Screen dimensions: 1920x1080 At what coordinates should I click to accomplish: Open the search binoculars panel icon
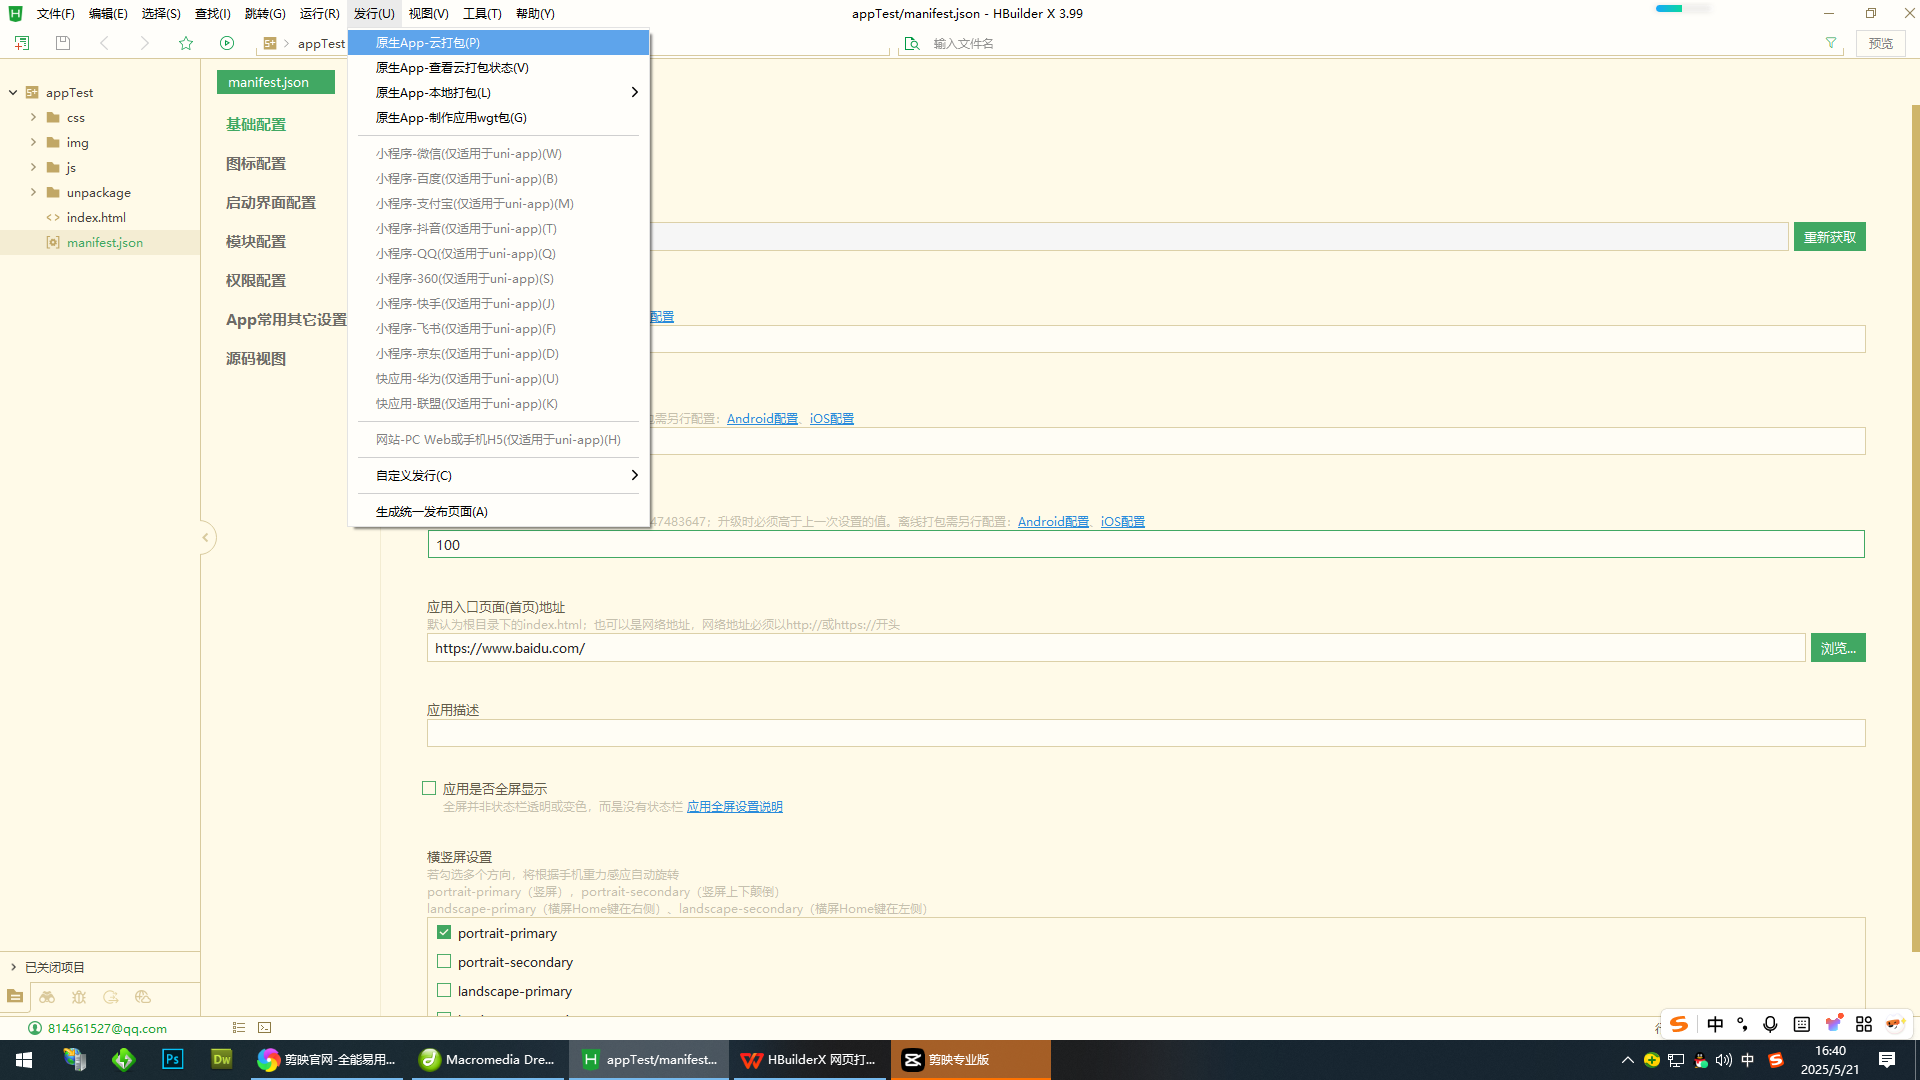[47, 997]
